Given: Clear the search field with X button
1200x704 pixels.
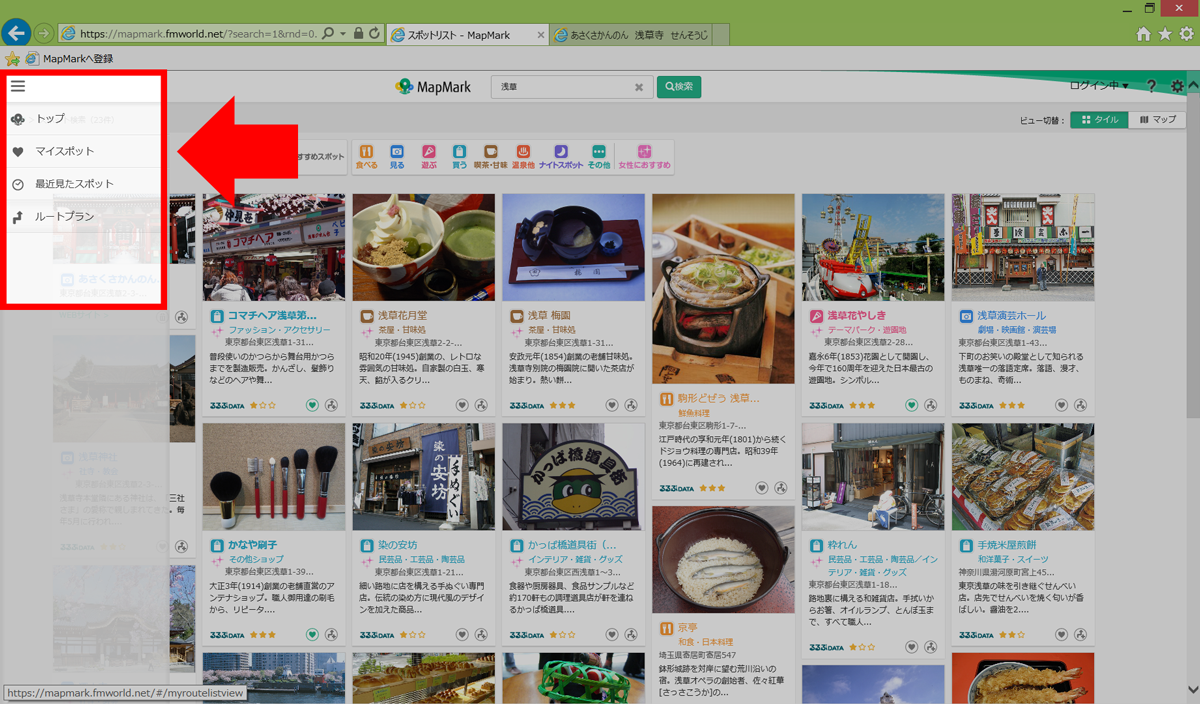Looking at the screenshot, I should tap(639, 88).
